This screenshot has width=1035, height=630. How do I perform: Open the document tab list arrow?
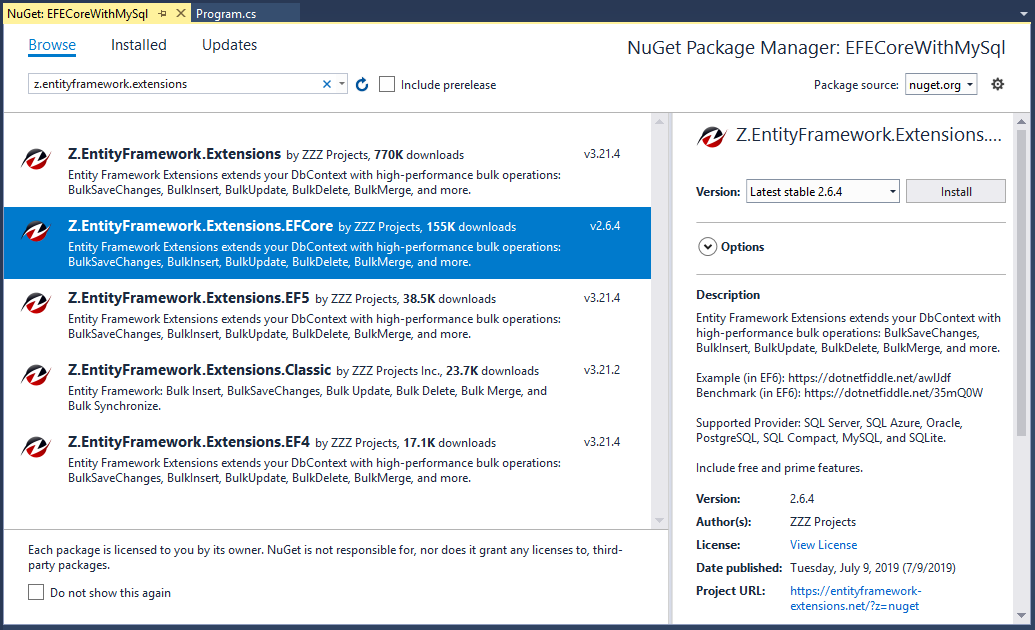tap(1024, 13)
